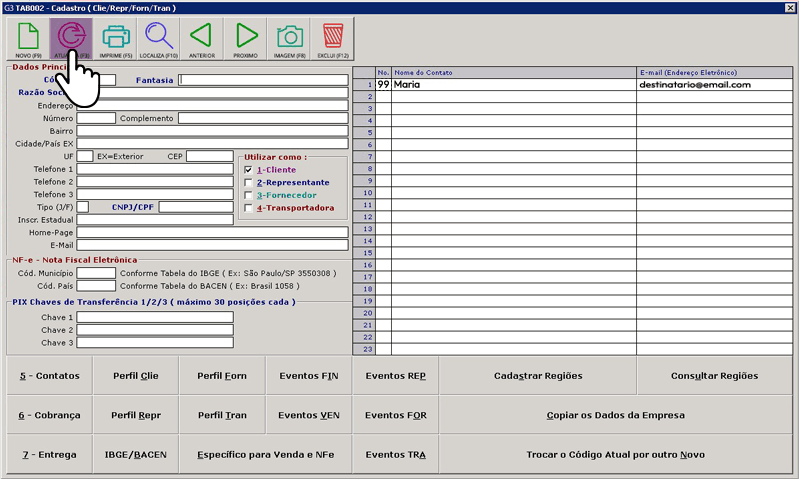799x479 pixels.
Task: Open the 6 - Cobrança section
Action: (49, 414)
